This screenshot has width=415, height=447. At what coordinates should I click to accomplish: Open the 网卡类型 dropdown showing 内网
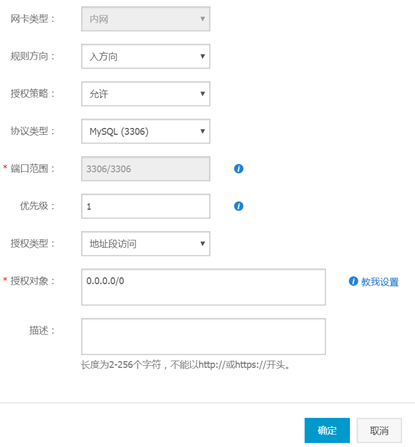(146, 19)
